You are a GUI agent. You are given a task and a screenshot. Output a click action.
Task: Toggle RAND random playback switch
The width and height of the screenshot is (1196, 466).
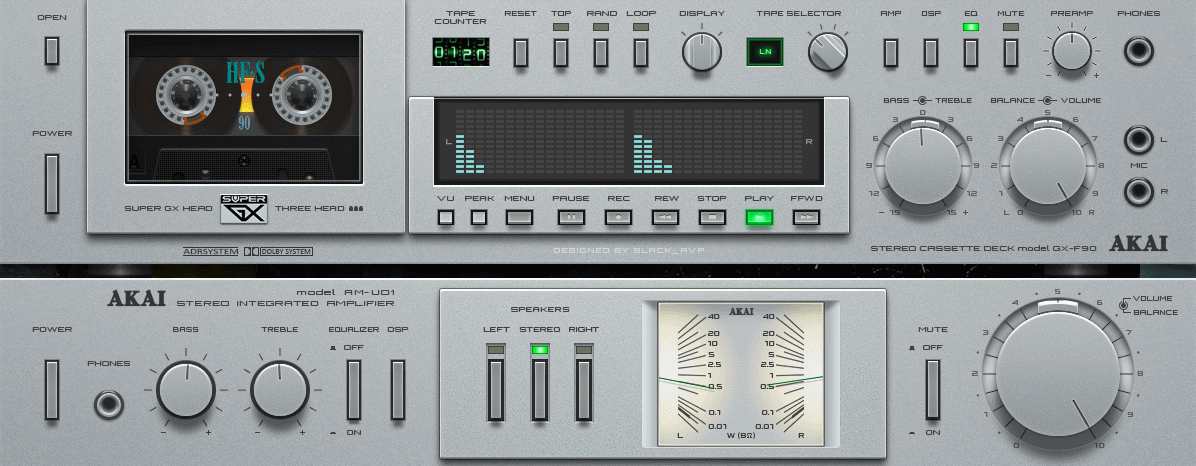click(x=601, y=52)
